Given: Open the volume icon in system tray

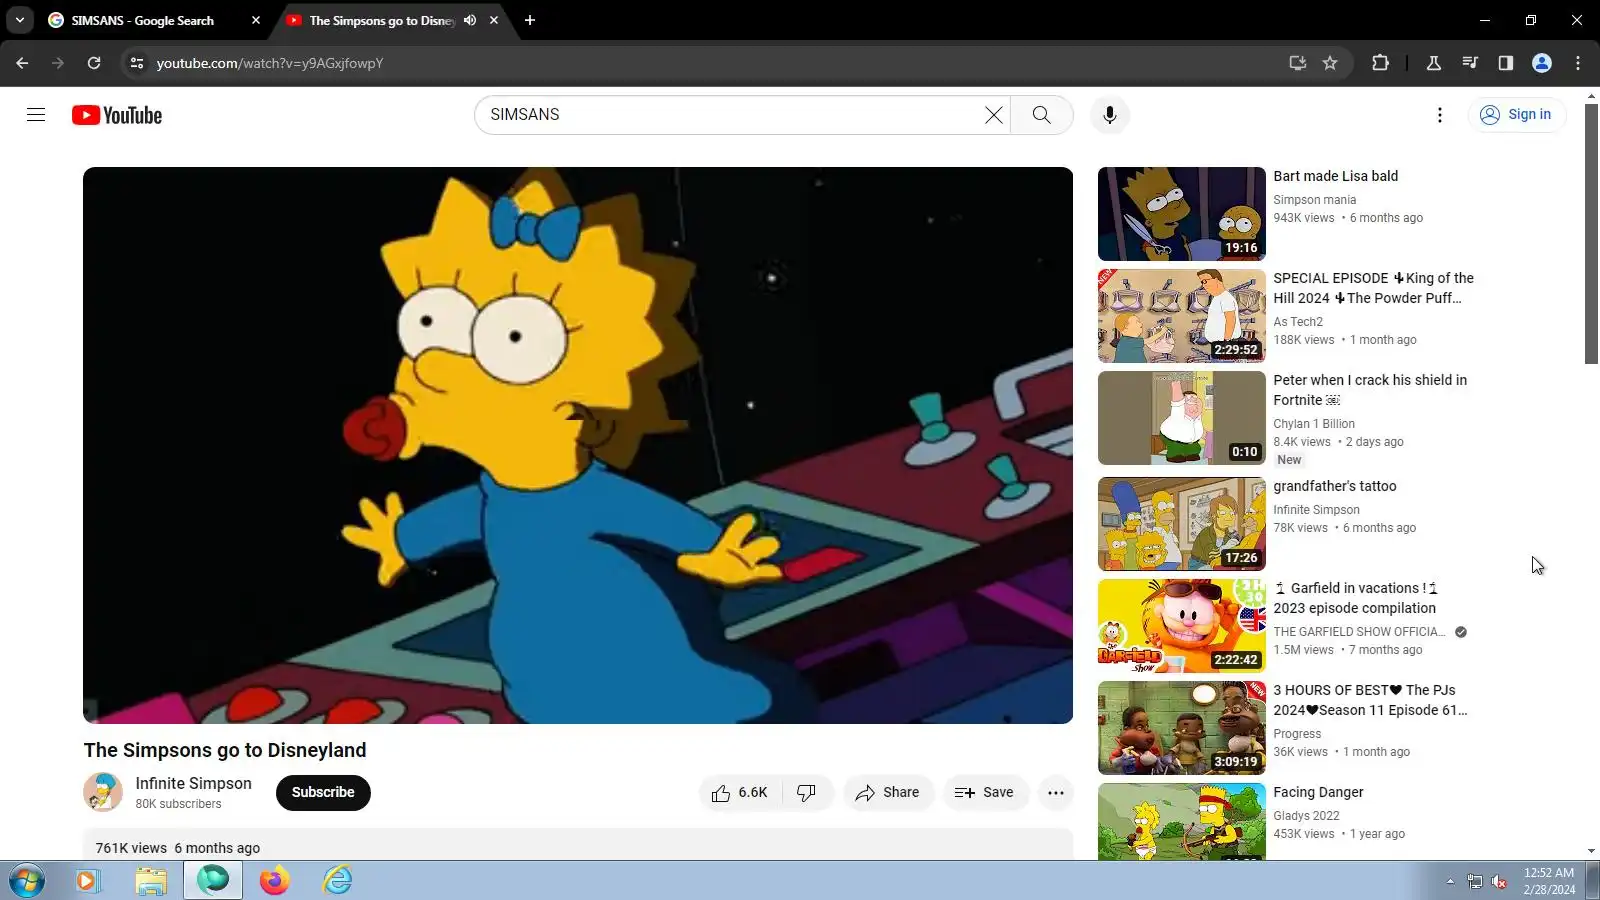Looking at the screenshot, I should (x=1498, y=881).
